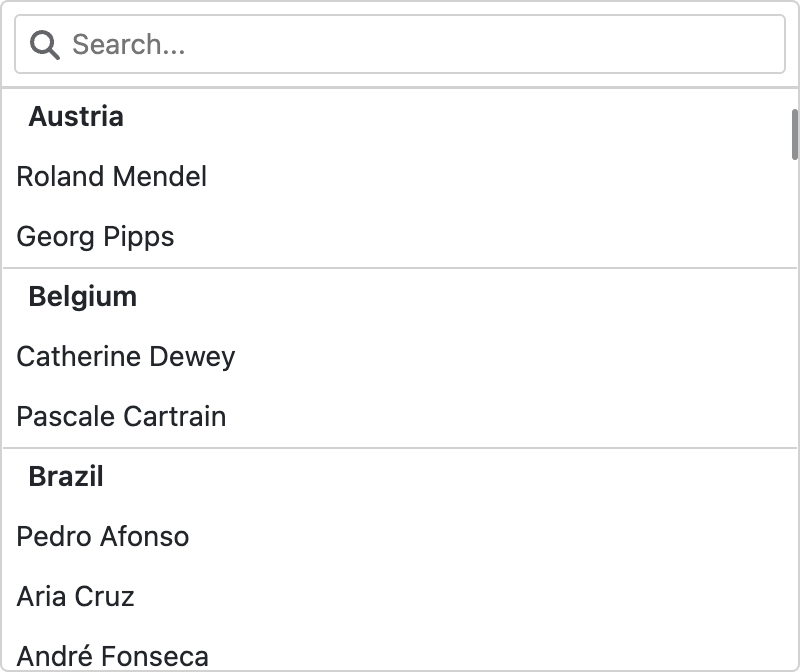Select the first contact under Brazil

point(103,537)
